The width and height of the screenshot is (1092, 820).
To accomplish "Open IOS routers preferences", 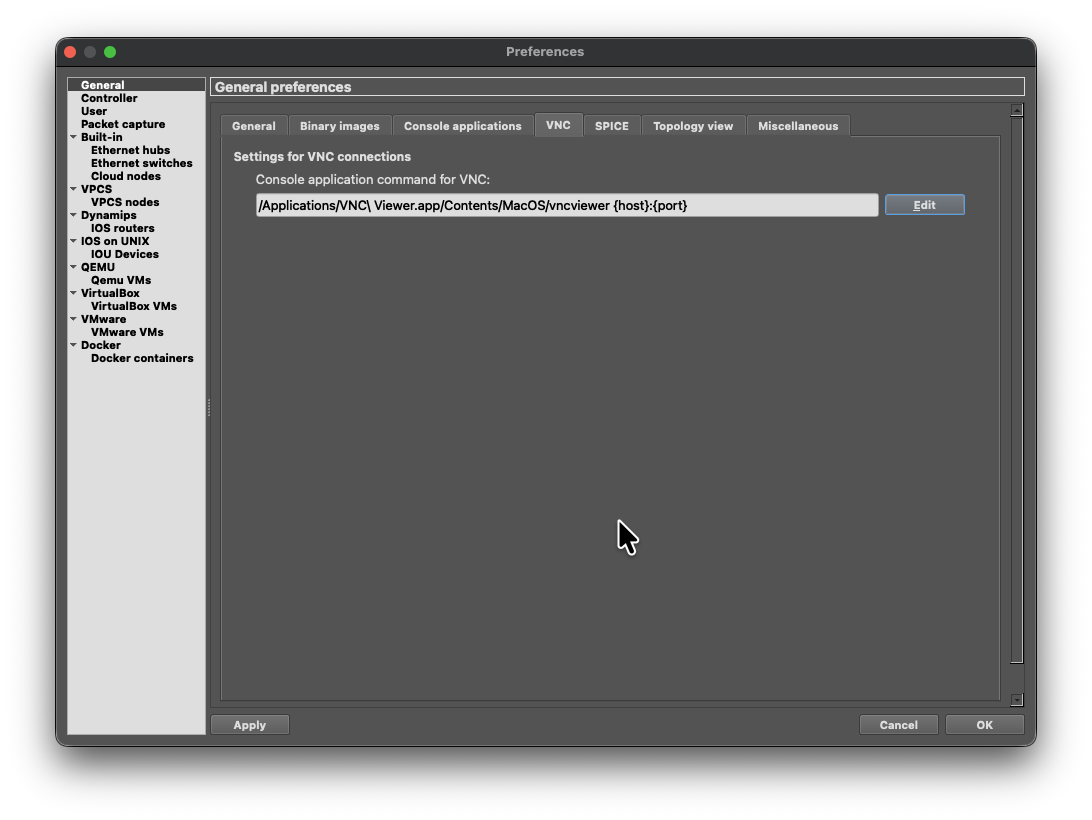I will [122, 228].
